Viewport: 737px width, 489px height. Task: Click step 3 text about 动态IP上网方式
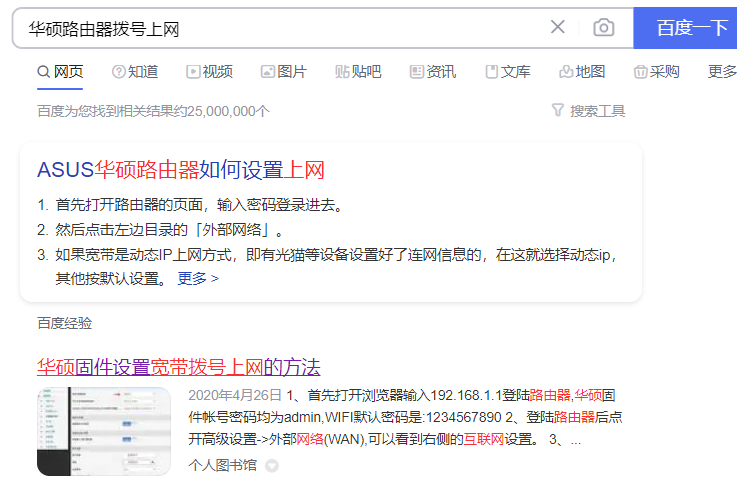(x=336, y=266)
